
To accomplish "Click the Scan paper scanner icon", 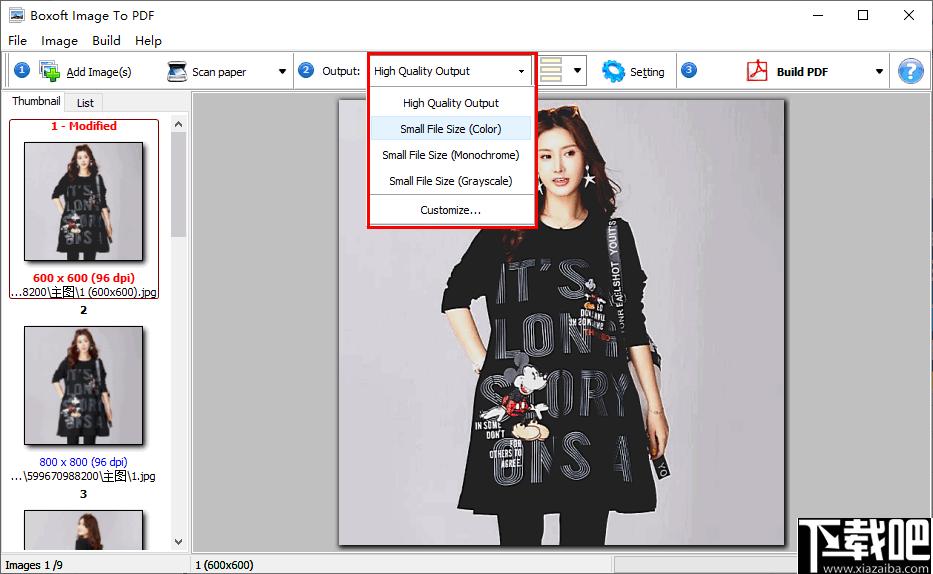I will click(177, 71).
